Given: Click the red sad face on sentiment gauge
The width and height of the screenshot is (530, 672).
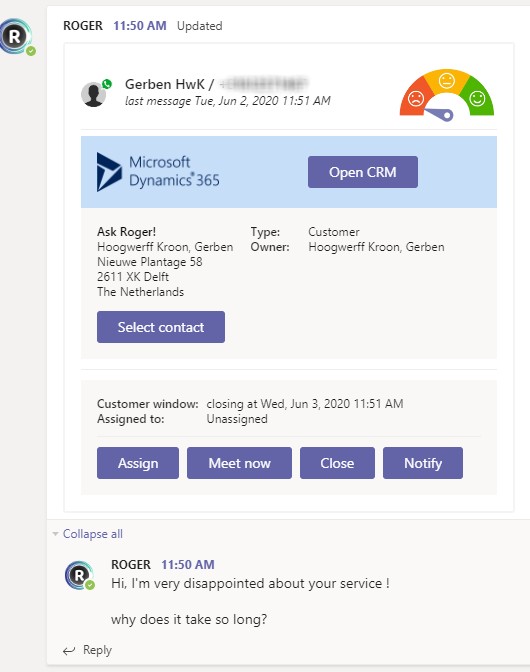Looking at the screenshot, I should (416, 99).
